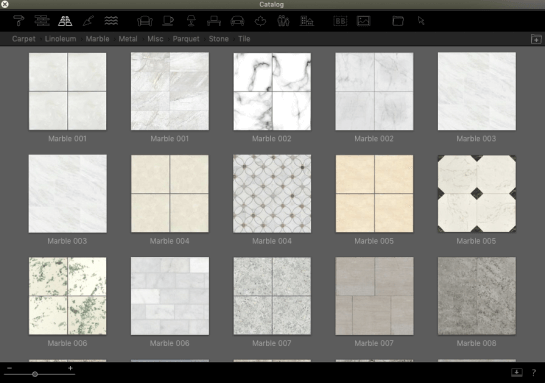The image size is (545, 383).
Task: Open the table lamp lighting category
Action: coord(191,21)
